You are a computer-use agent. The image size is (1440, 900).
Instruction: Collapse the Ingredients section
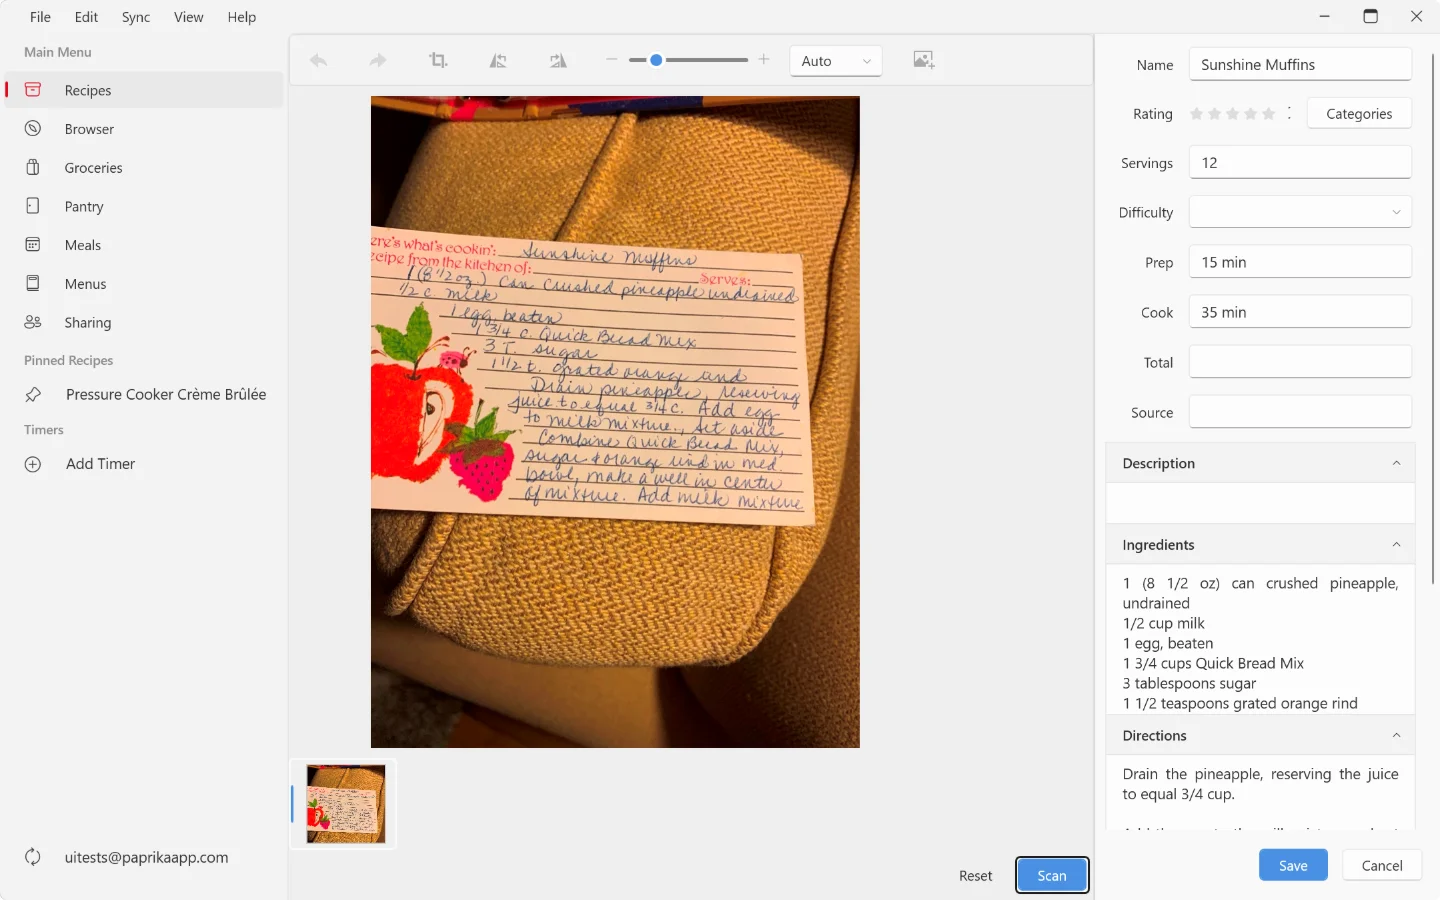click(1397, 545)
